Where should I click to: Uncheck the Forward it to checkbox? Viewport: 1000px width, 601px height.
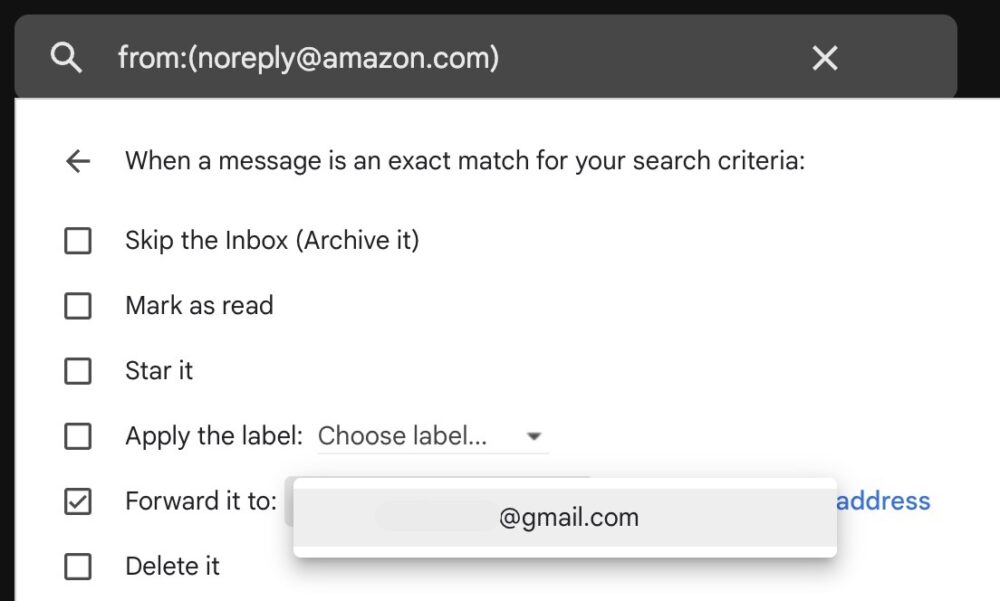(x=78, y=501)
